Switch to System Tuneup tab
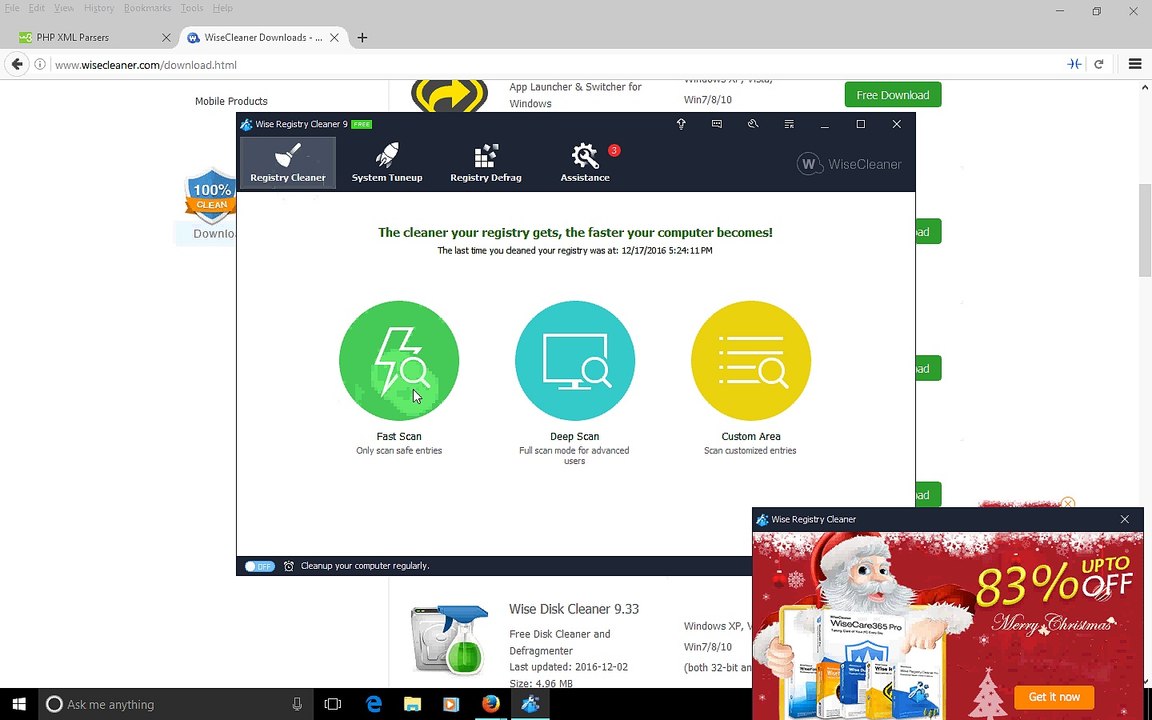This screenshot has width=1152, height=720. point(386,162)
